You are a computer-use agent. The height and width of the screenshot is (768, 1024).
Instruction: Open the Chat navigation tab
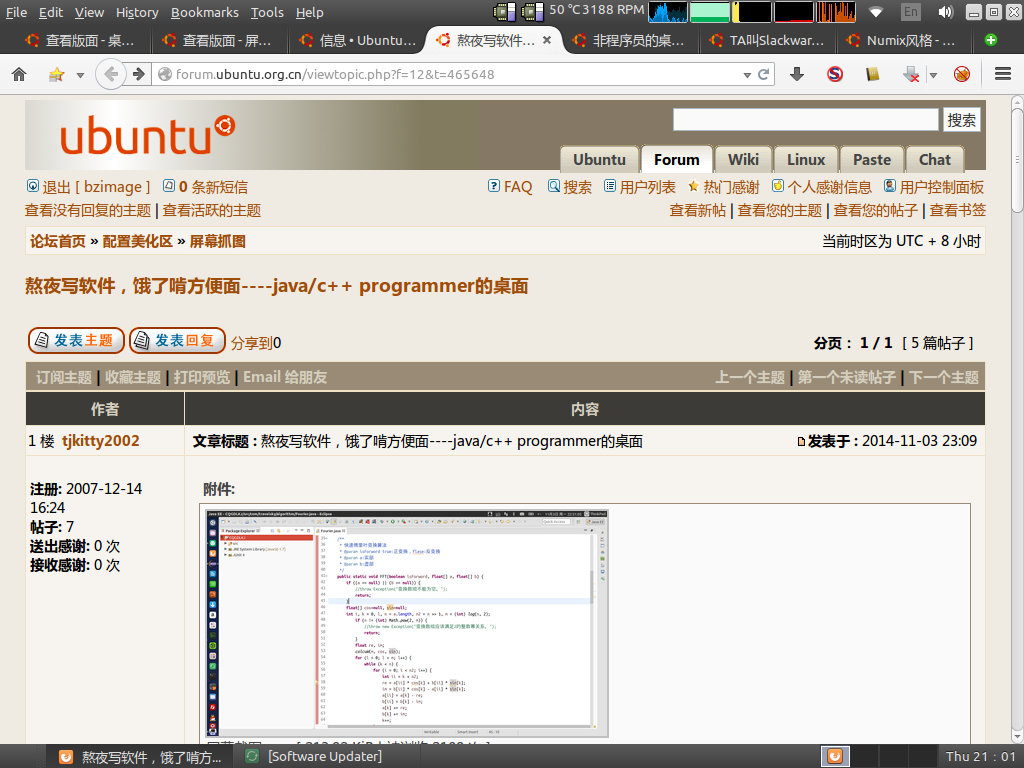[x=935, y=159]
